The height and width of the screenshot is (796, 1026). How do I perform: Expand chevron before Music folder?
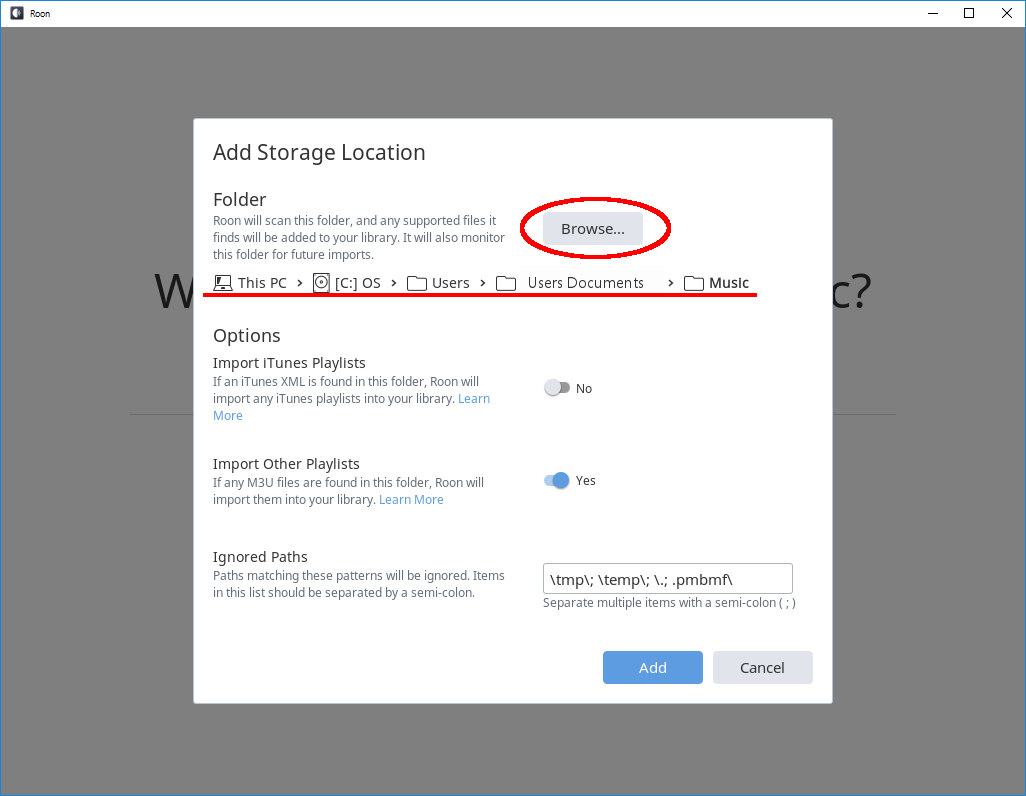click(671, 283)
